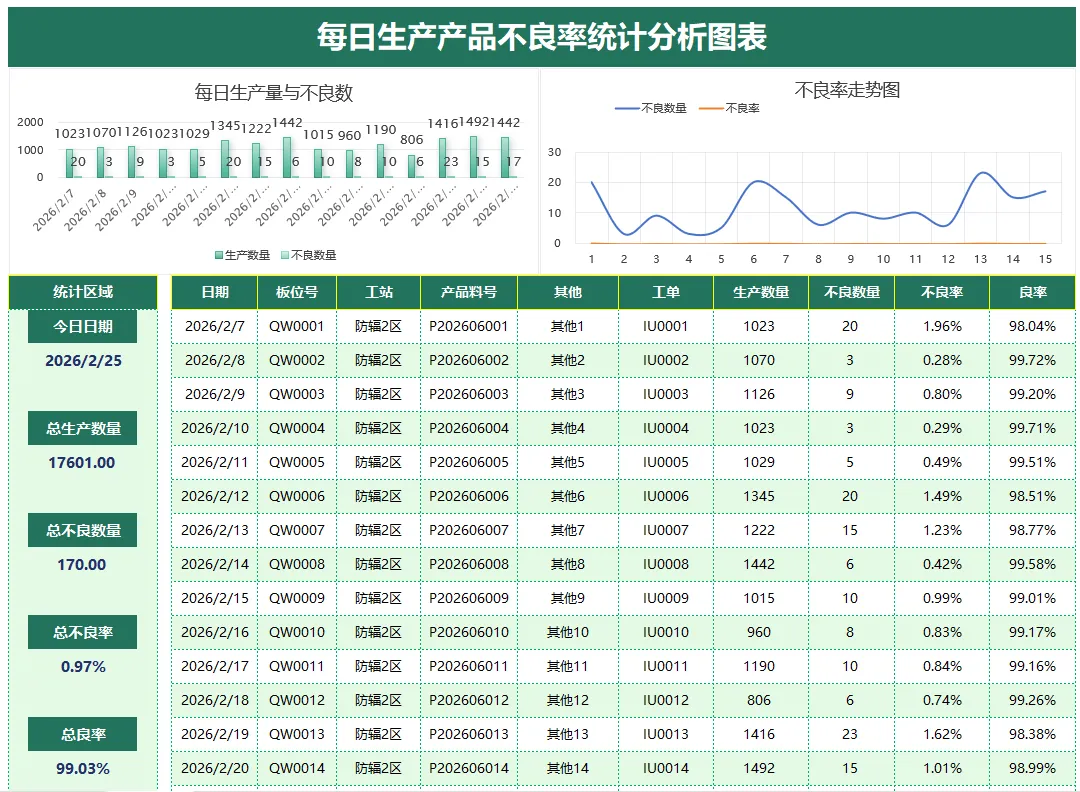Click the yield cell 98.99%
This screenshot has width=1080, height=792.
pos(1032,768)
